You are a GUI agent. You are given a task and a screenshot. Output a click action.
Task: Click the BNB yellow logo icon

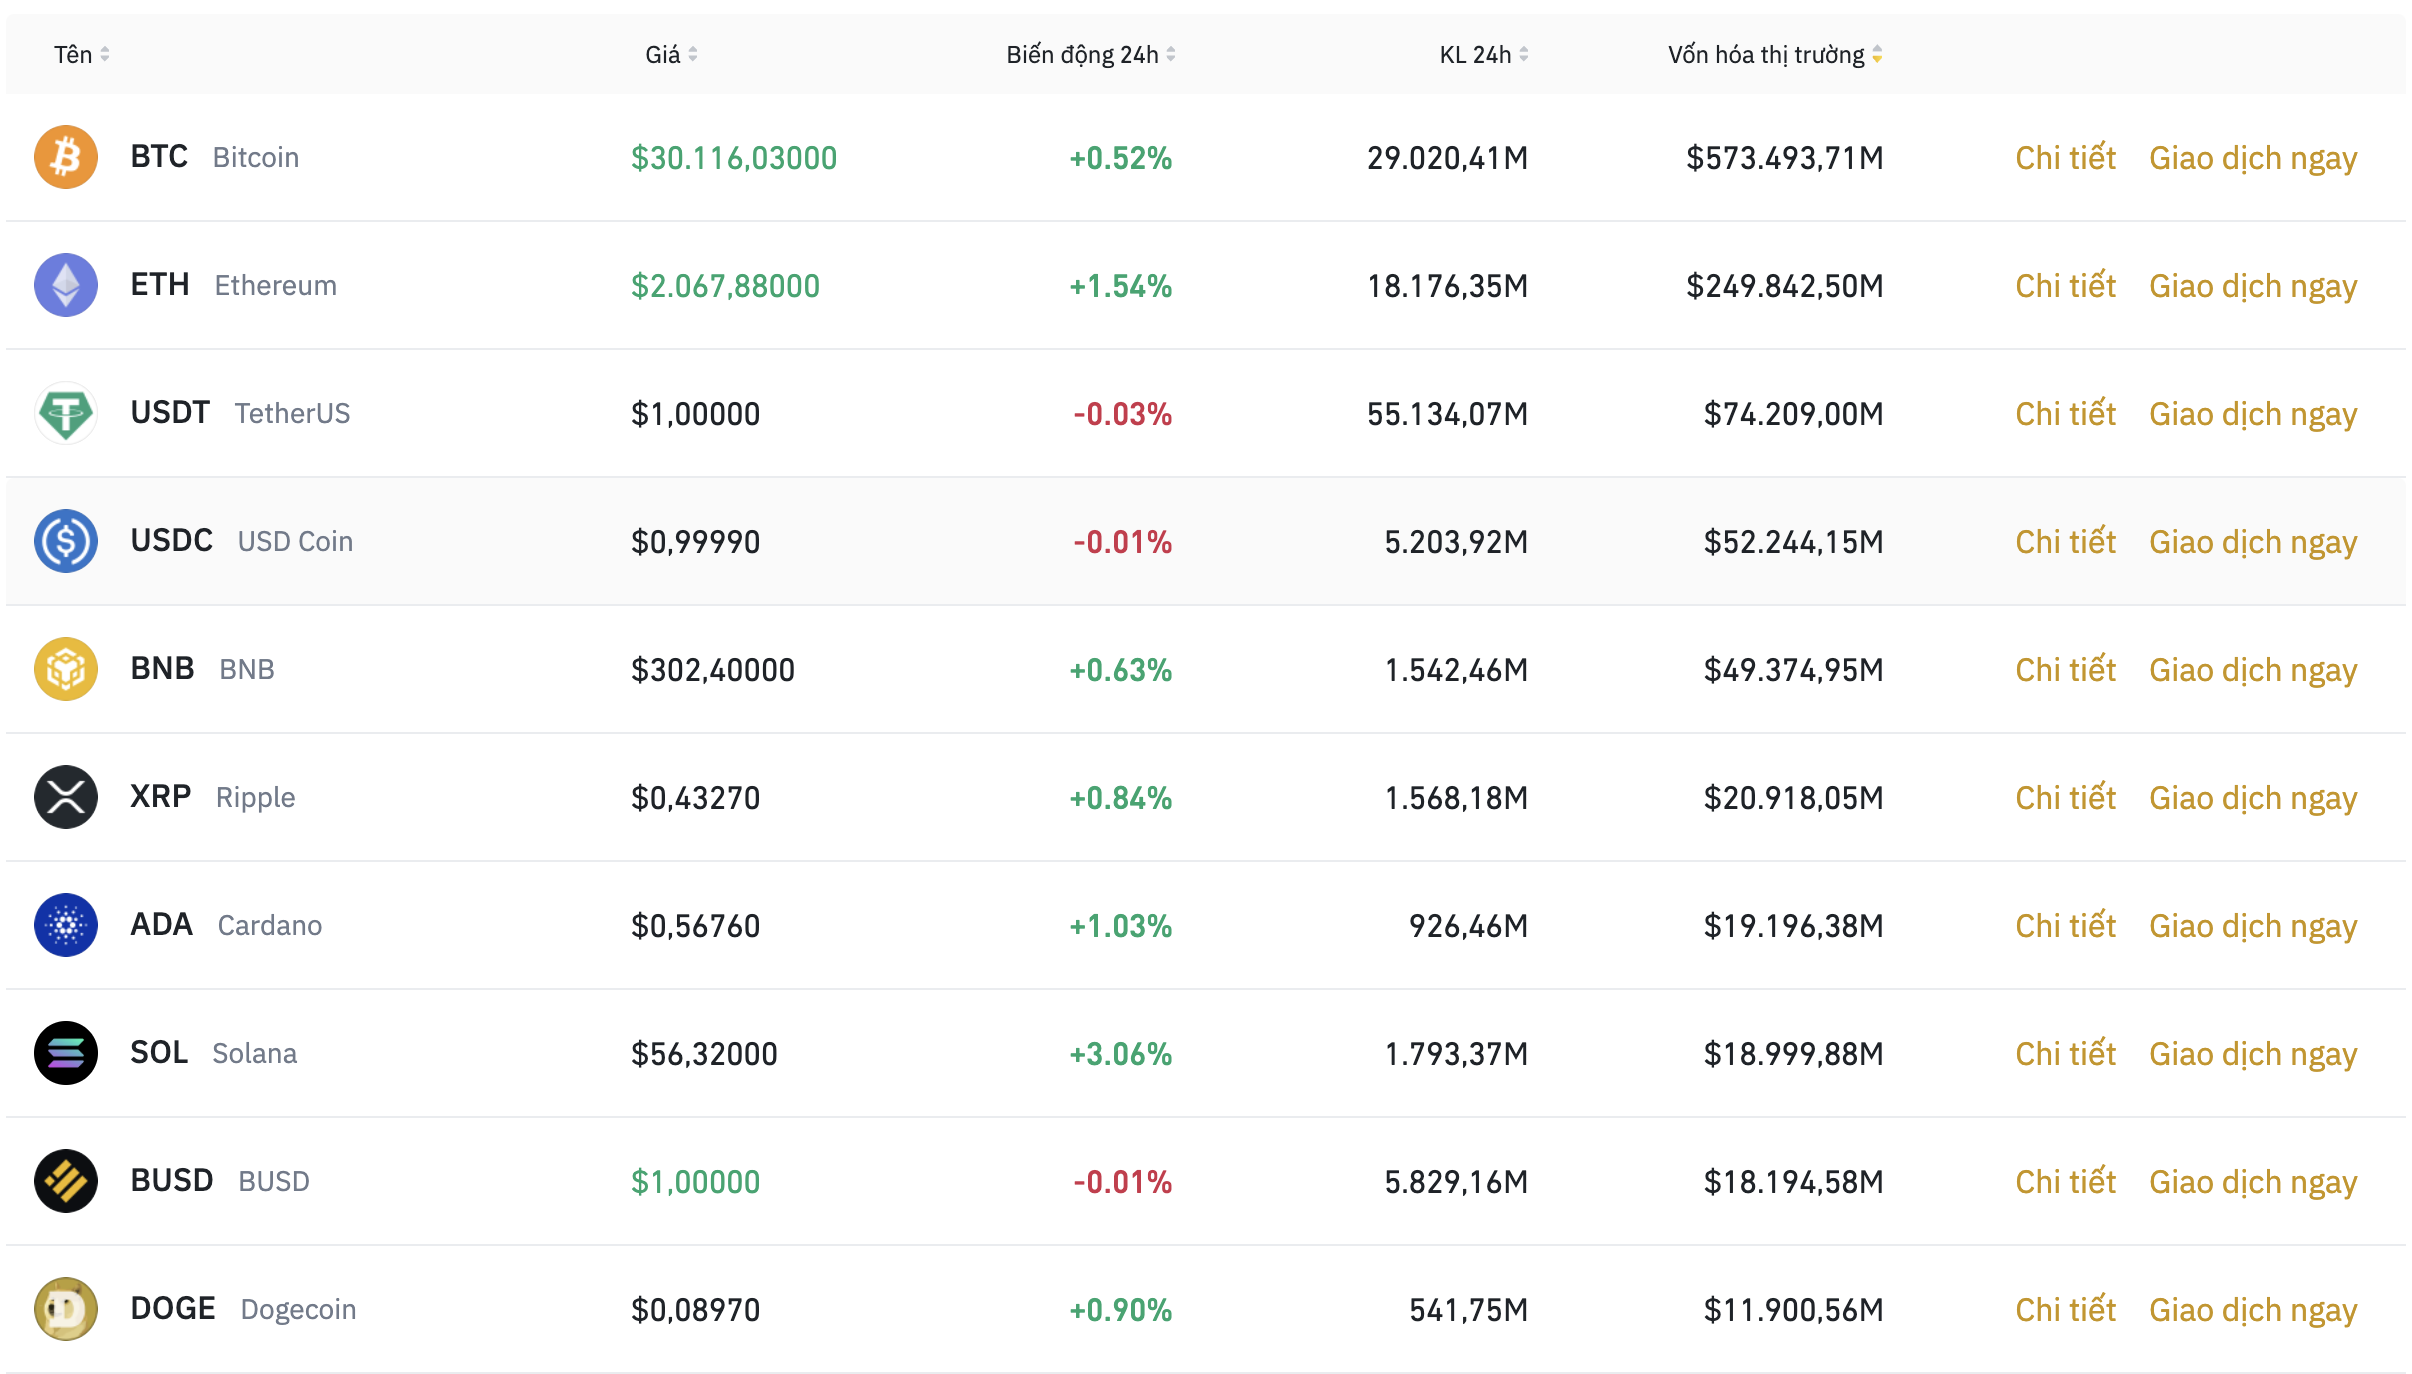(66, 669)
